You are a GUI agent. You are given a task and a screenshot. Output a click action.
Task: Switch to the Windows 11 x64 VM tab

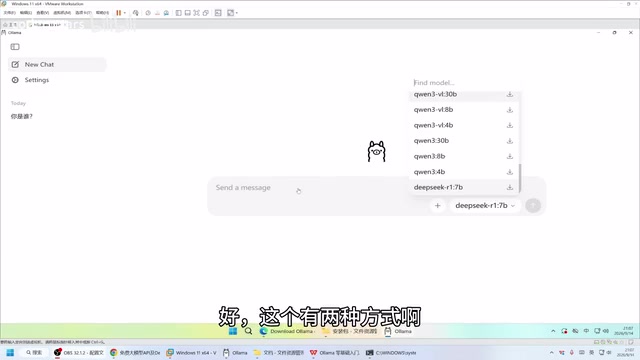point(47,25)
